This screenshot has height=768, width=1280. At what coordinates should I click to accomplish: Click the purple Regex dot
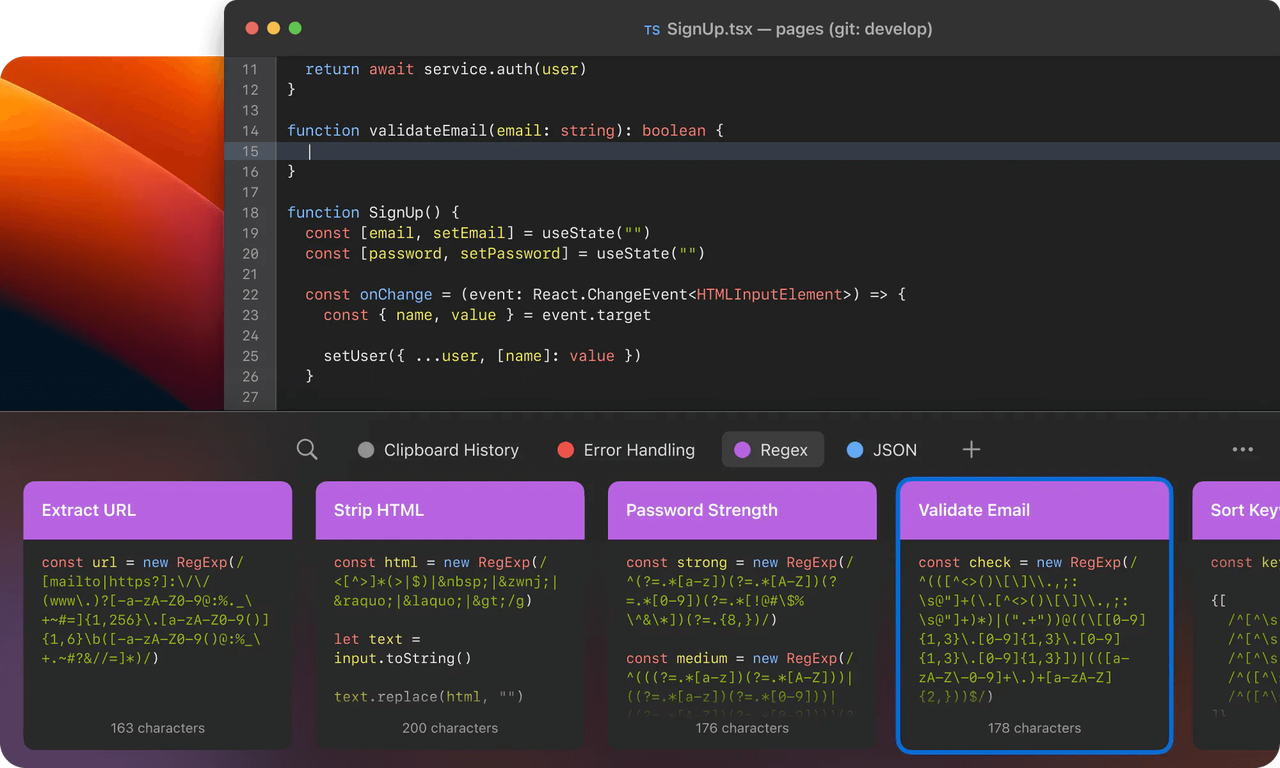(x=742, y=450)
